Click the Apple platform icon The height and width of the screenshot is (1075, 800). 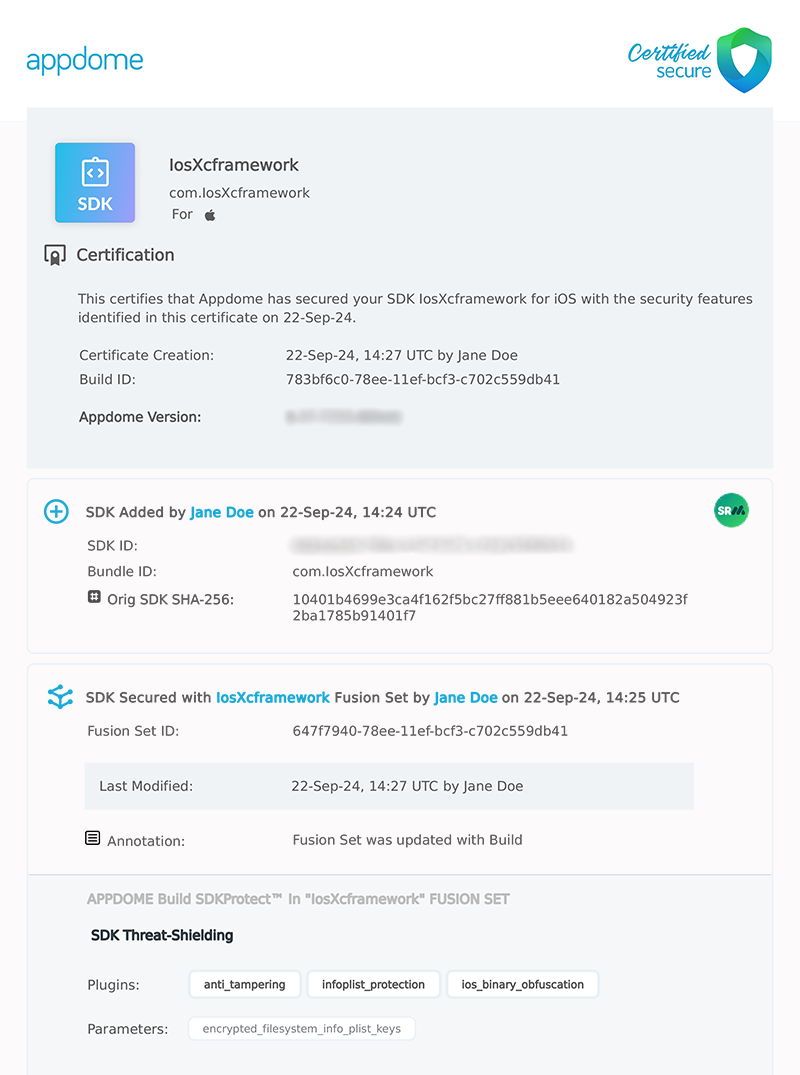pos(210,215)
